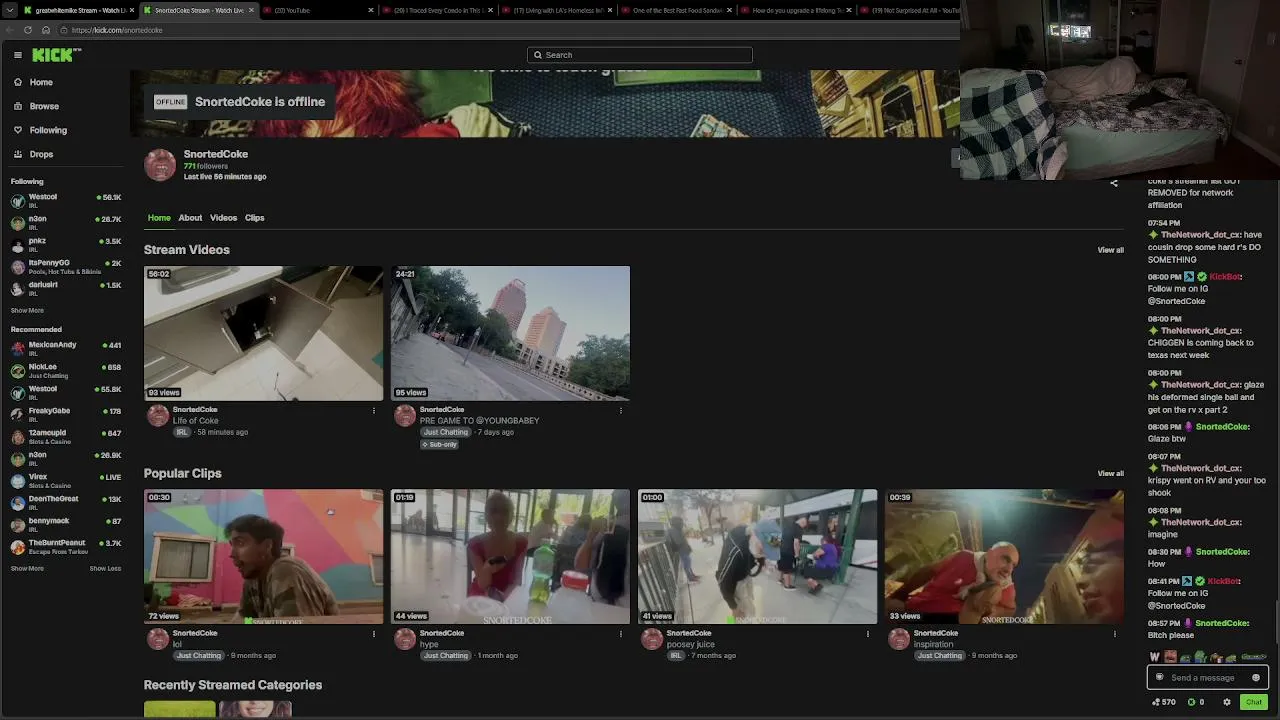Click the IRL tag under Life of Coke
The width and height of the screenshot is (1280, 720).
click(x=182, y=432)
